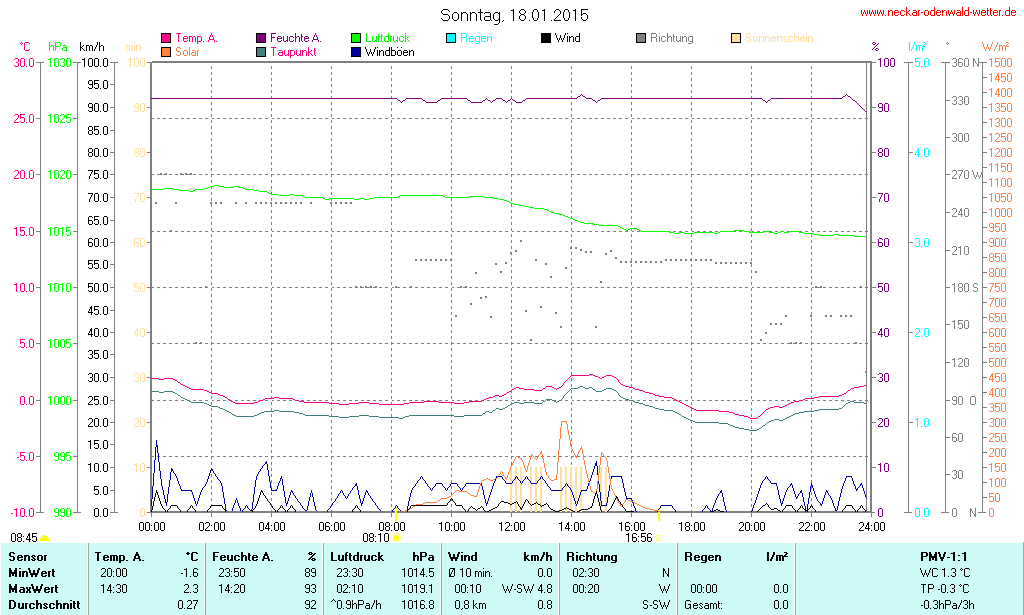Click the Durchschnitt row label
The height and width of the screenshot is (615, 1024).
(x=44, y=604)
